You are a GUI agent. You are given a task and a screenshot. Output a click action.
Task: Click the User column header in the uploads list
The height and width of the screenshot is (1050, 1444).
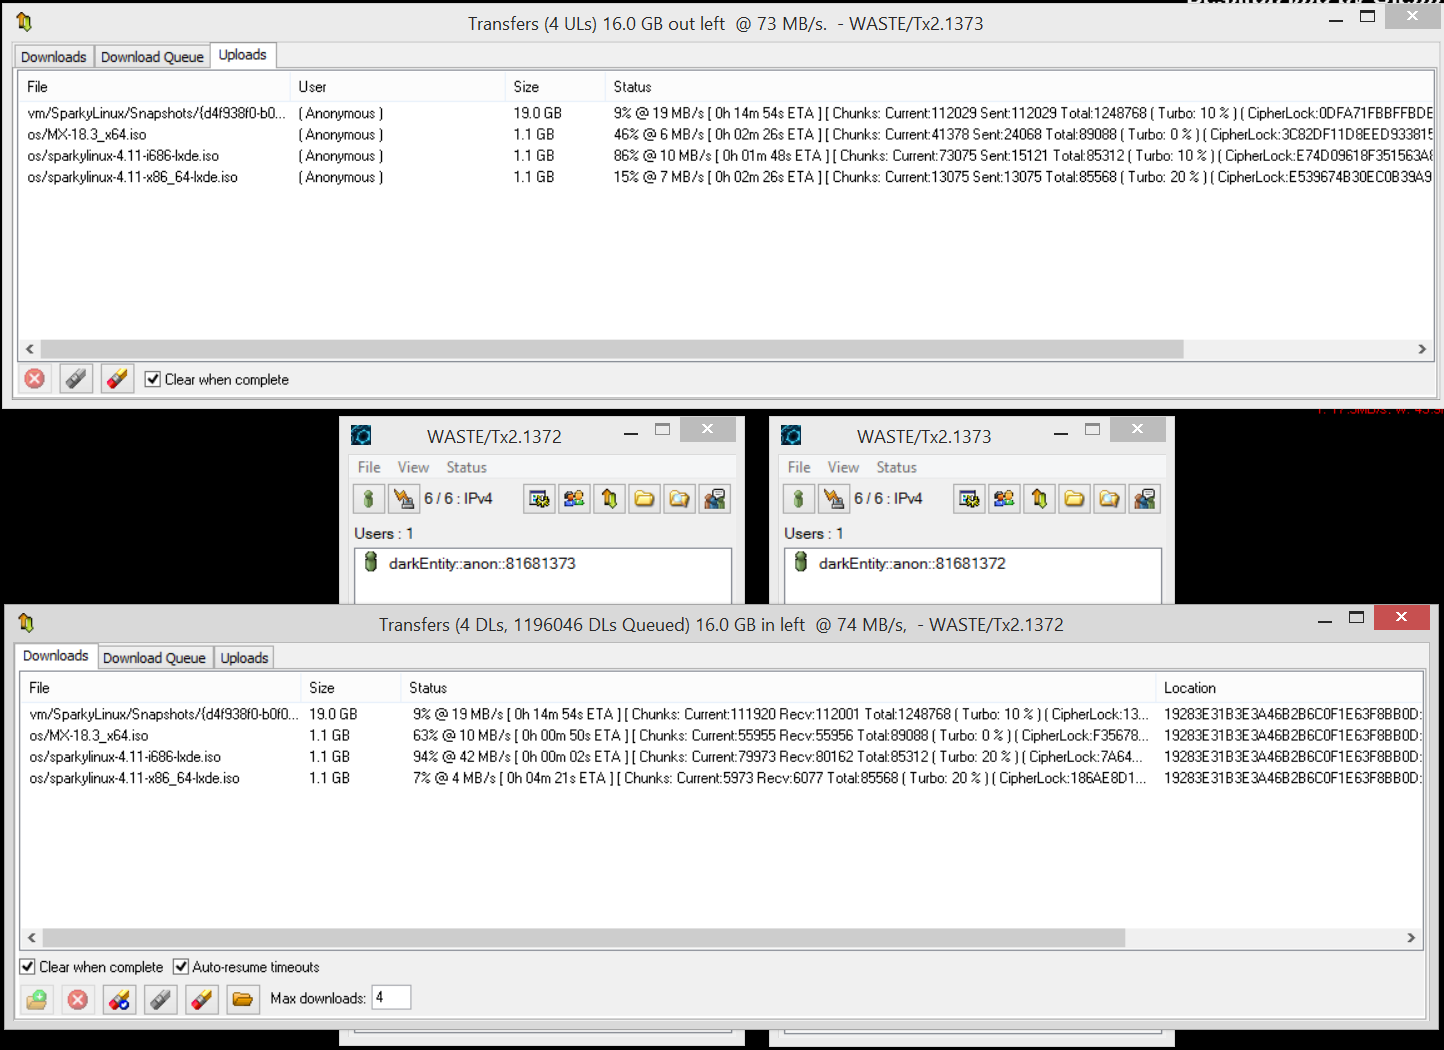click(x=398, y=87)
